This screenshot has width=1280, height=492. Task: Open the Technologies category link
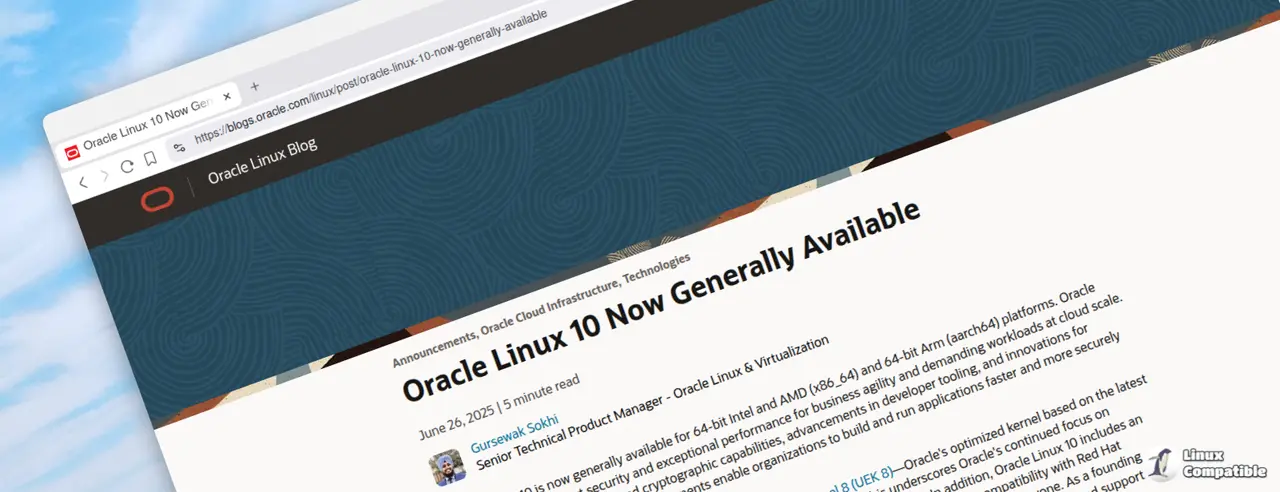point(656,267)
